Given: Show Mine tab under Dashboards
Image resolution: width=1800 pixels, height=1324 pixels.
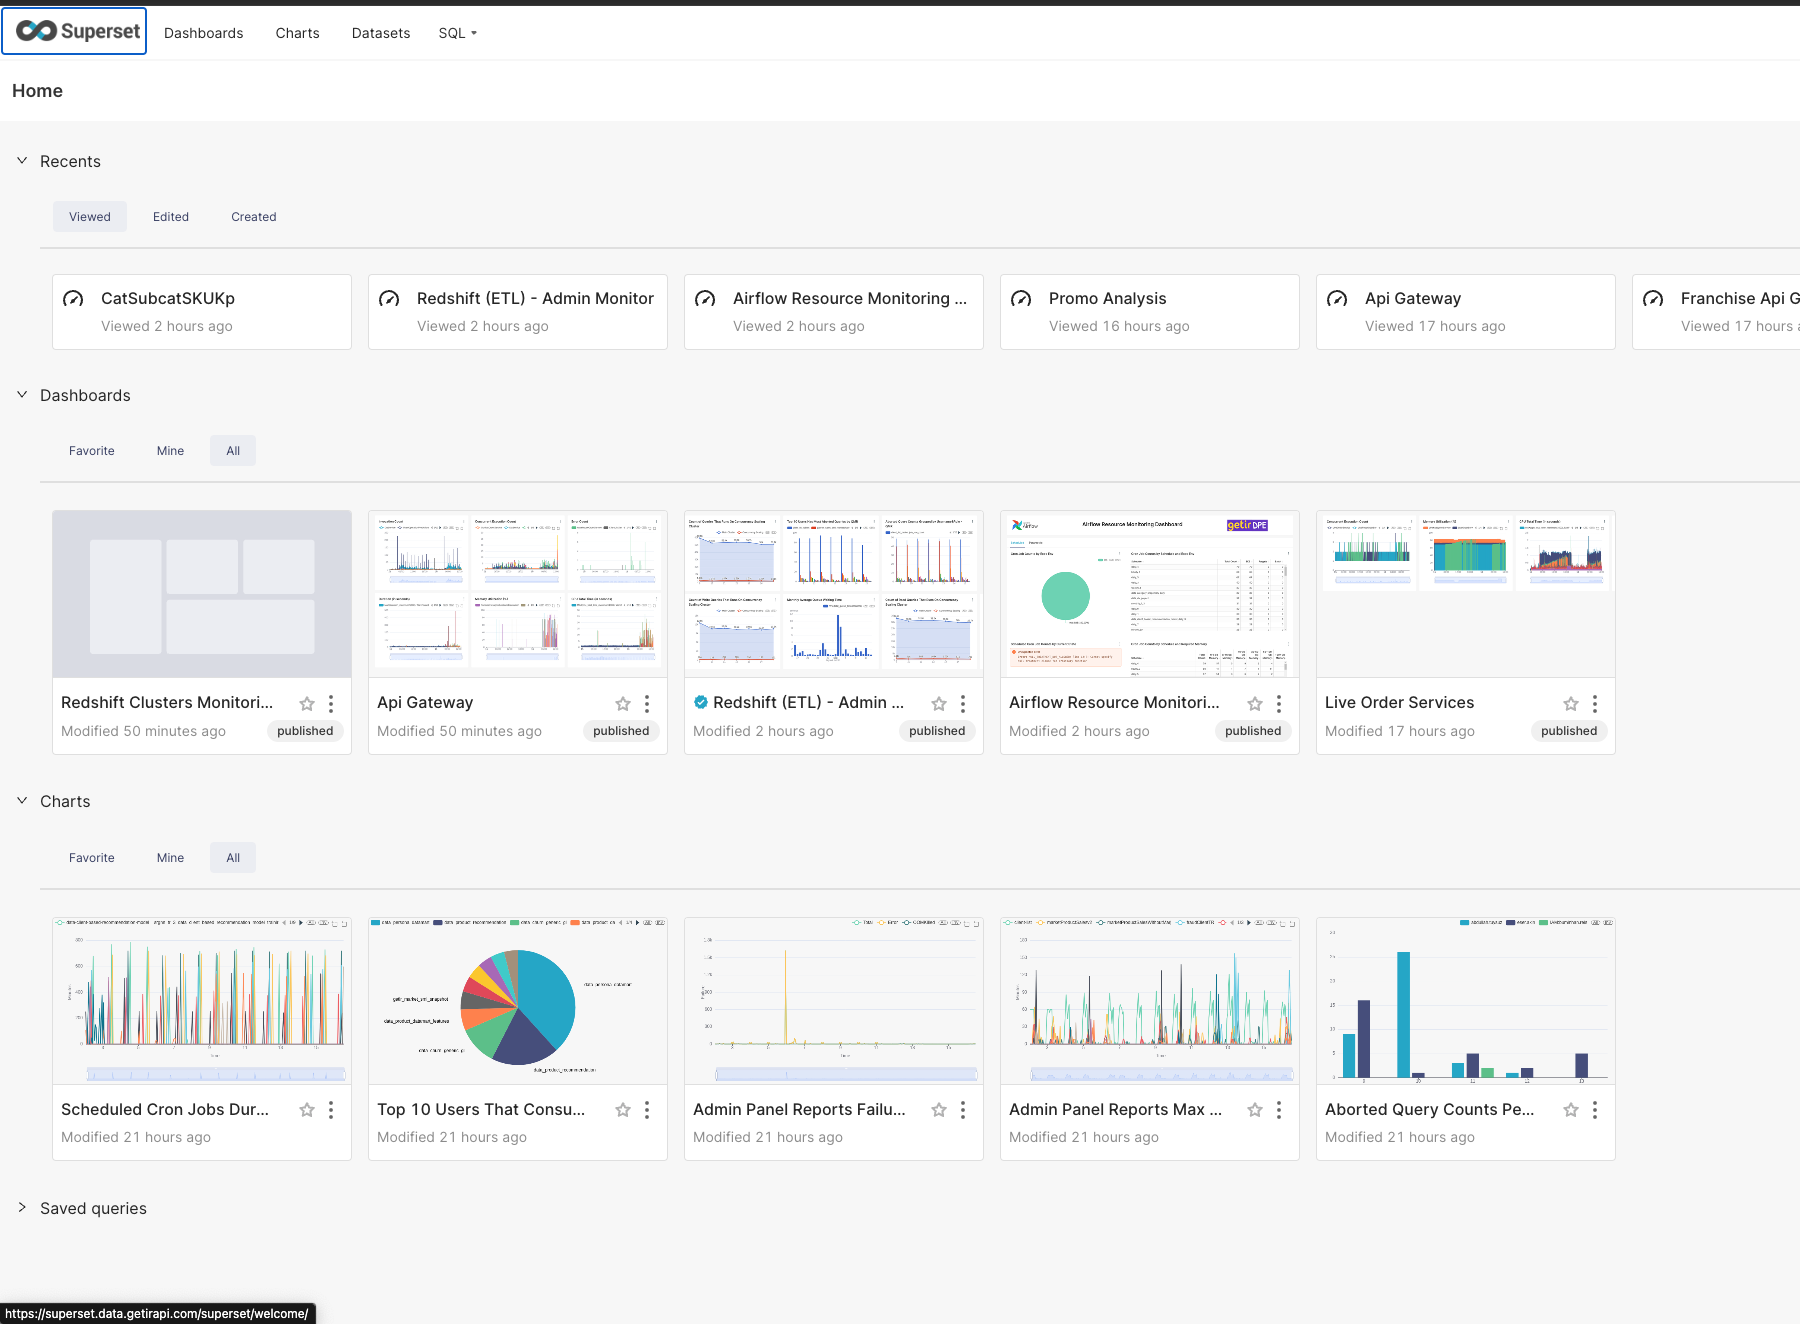Looking at the screenshot, I should click(171, 450).
